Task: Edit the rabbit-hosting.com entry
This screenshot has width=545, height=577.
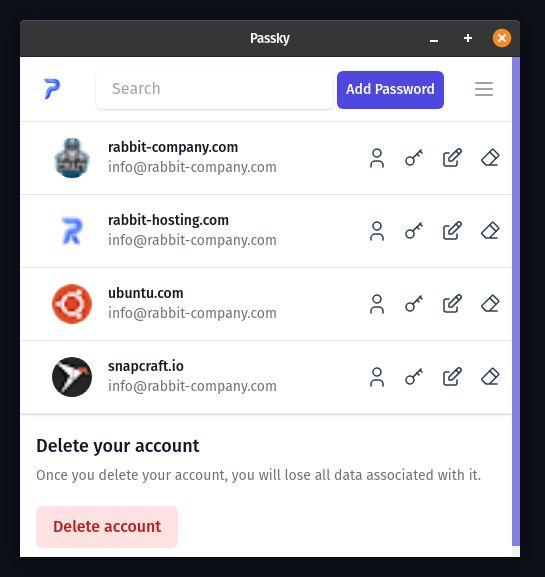Action: tap(452, 231)
